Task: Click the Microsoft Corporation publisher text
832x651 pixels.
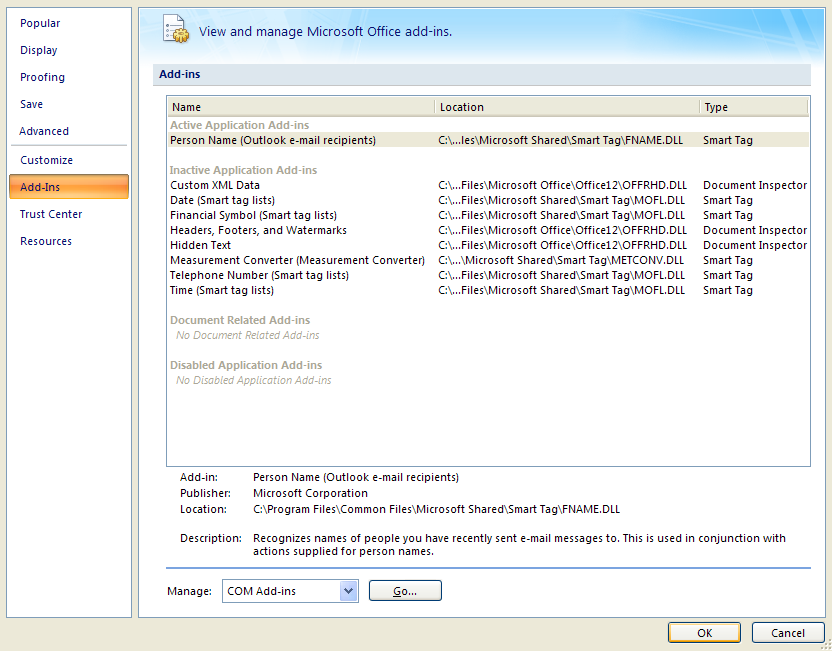Action: click(x=310, y=493)
